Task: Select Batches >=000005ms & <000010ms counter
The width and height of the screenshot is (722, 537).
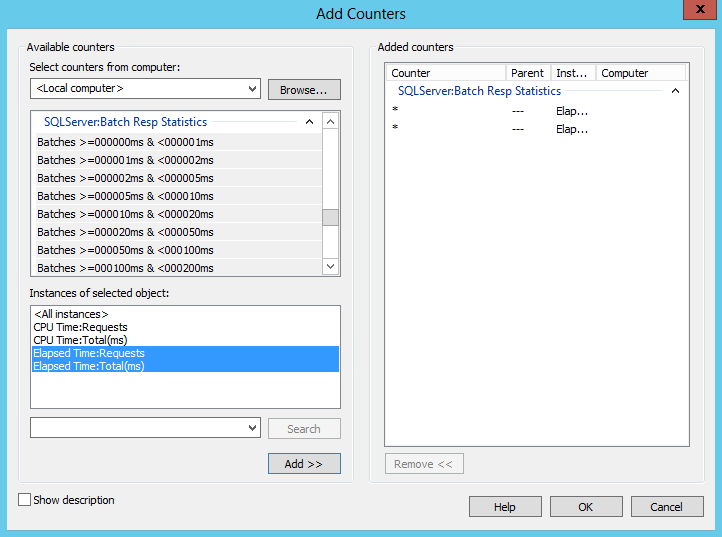Action: [x=179, y=196]
